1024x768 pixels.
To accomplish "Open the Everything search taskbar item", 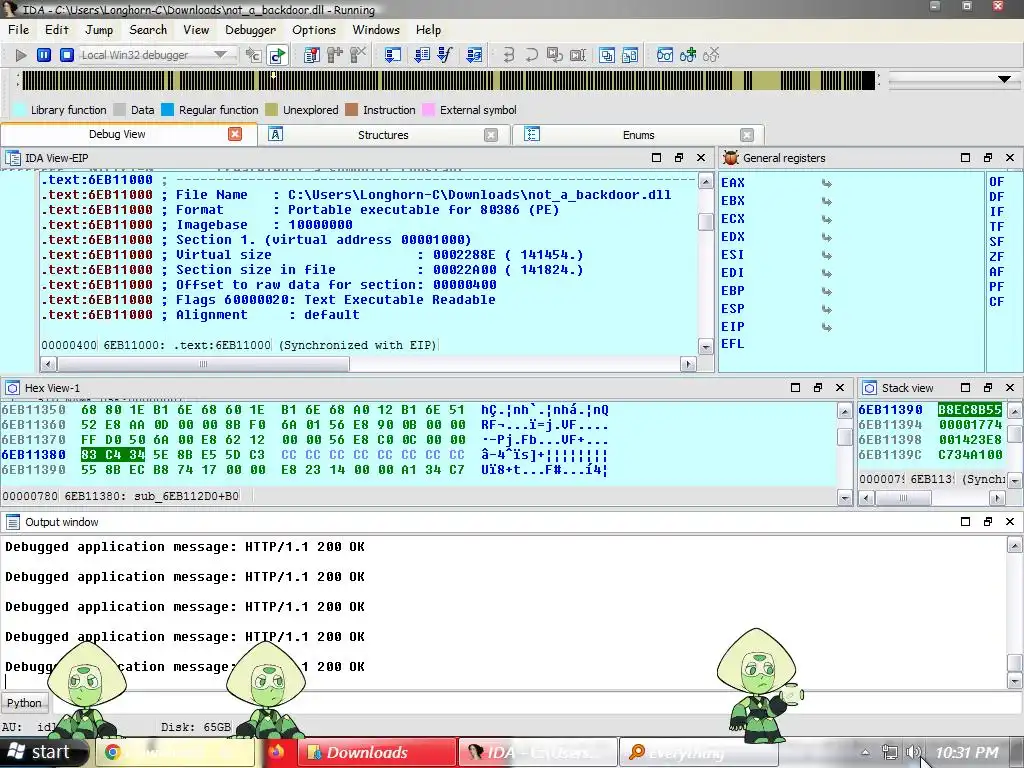I will tap(697, 752).
